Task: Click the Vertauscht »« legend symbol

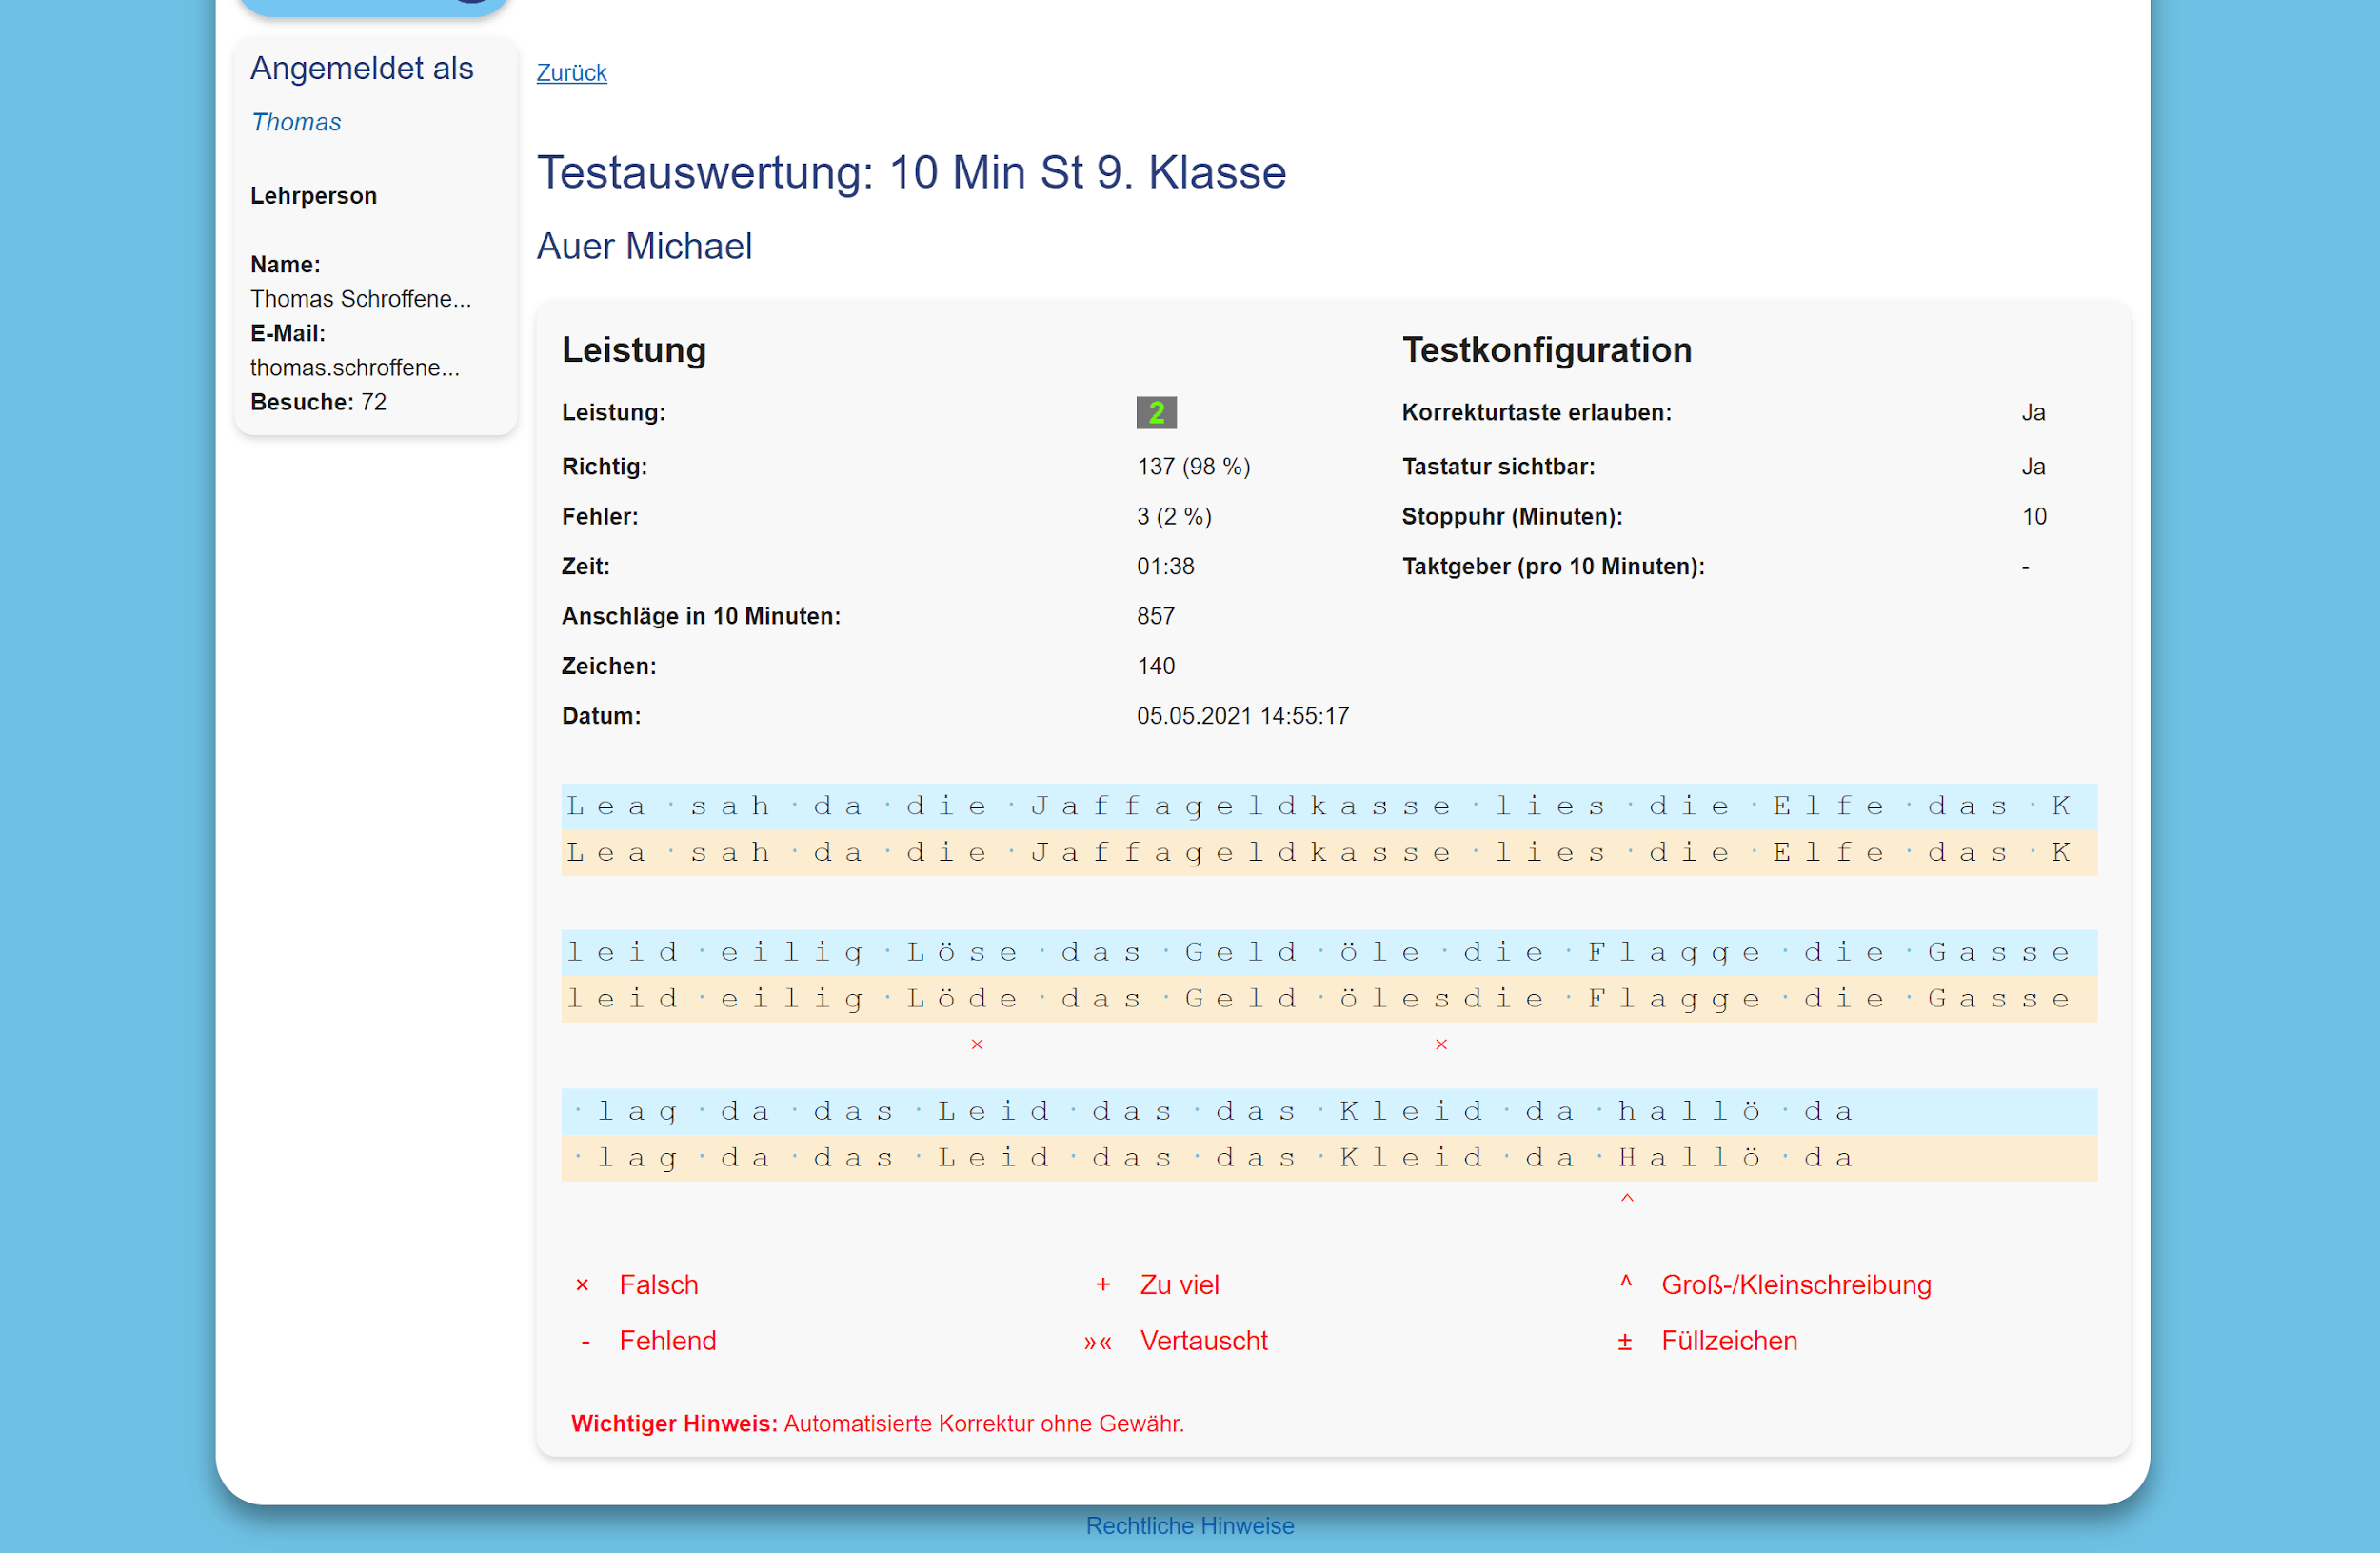Action: click(1097, 1342)
